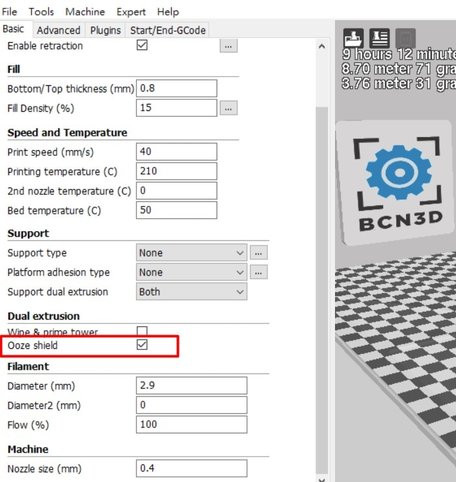
Task: Toggle the Enable retraction checkbox
Action: coord(142,45)
